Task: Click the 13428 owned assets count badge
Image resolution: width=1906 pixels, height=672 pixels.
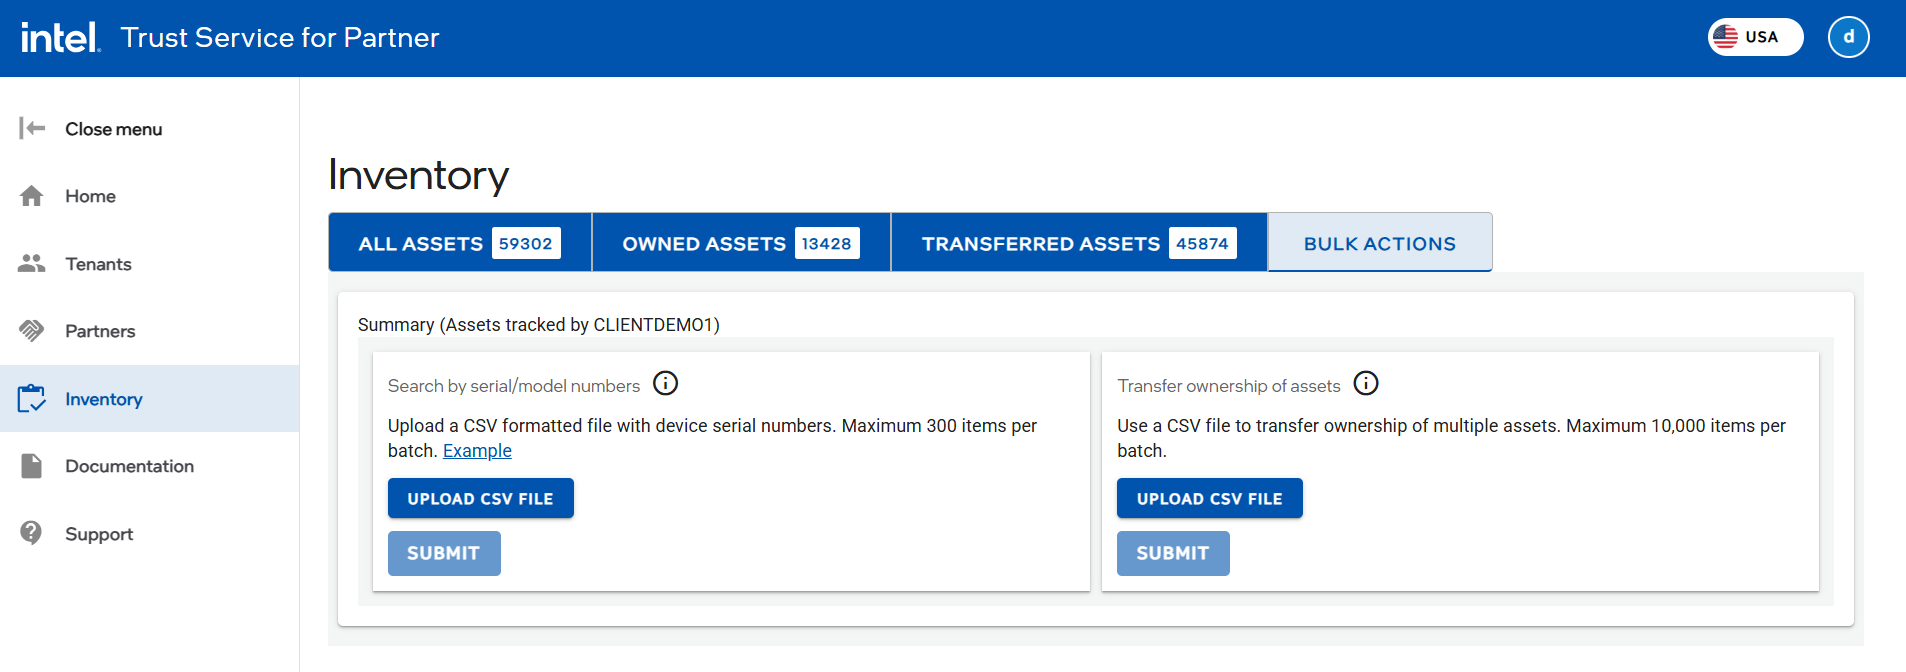Action: click(827, 243)
